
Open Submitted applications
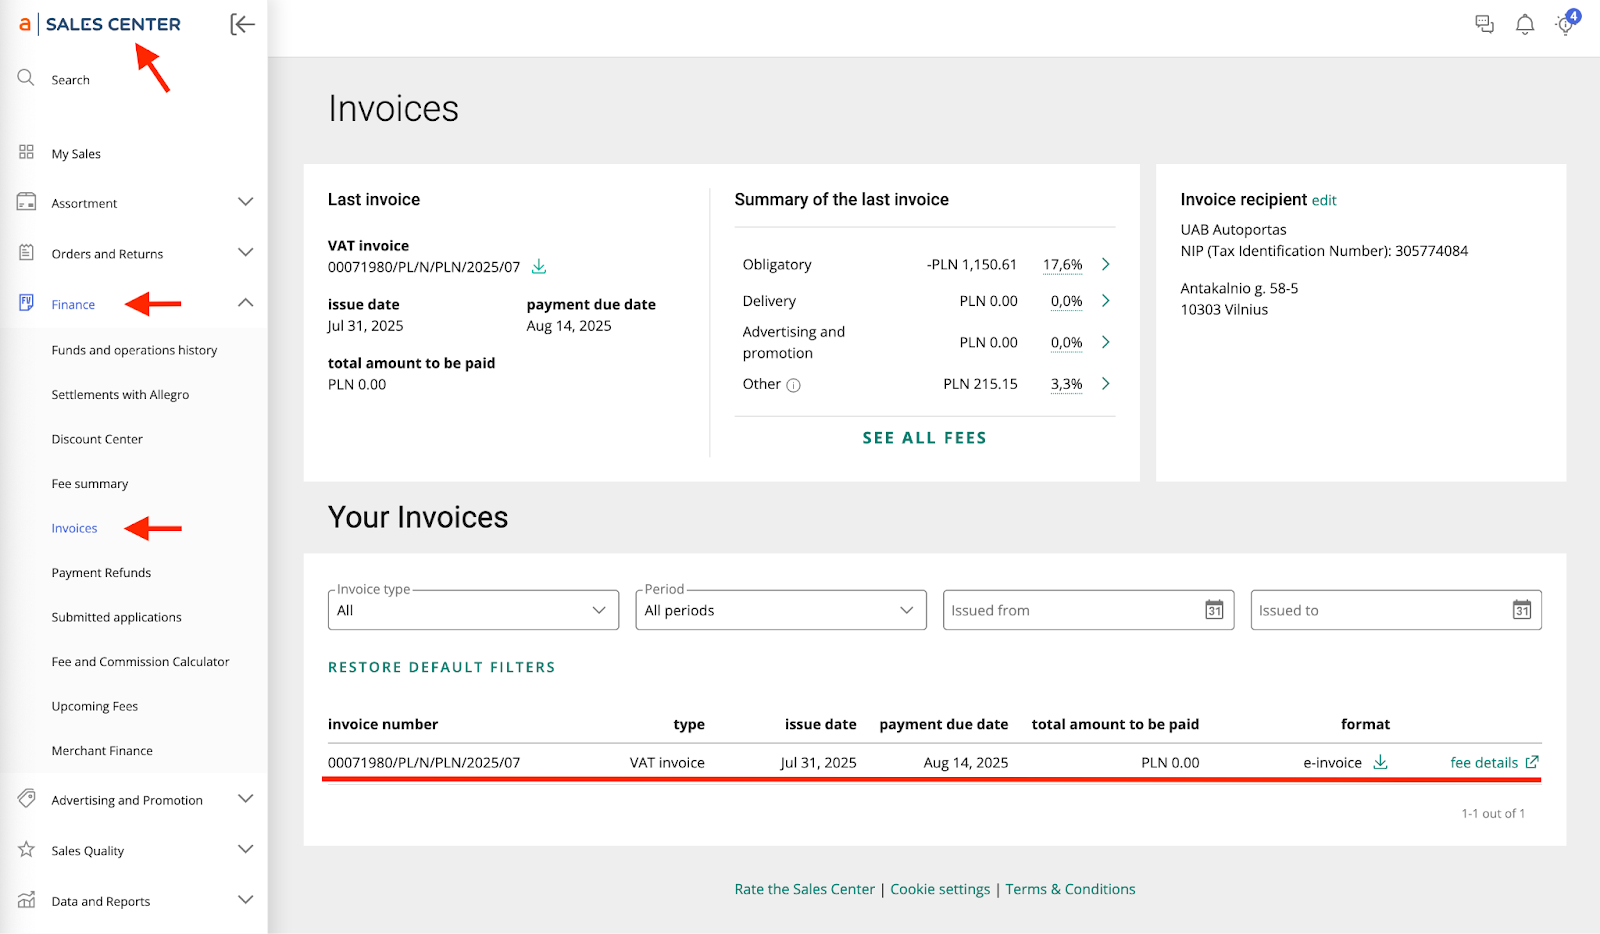(116, 617)
